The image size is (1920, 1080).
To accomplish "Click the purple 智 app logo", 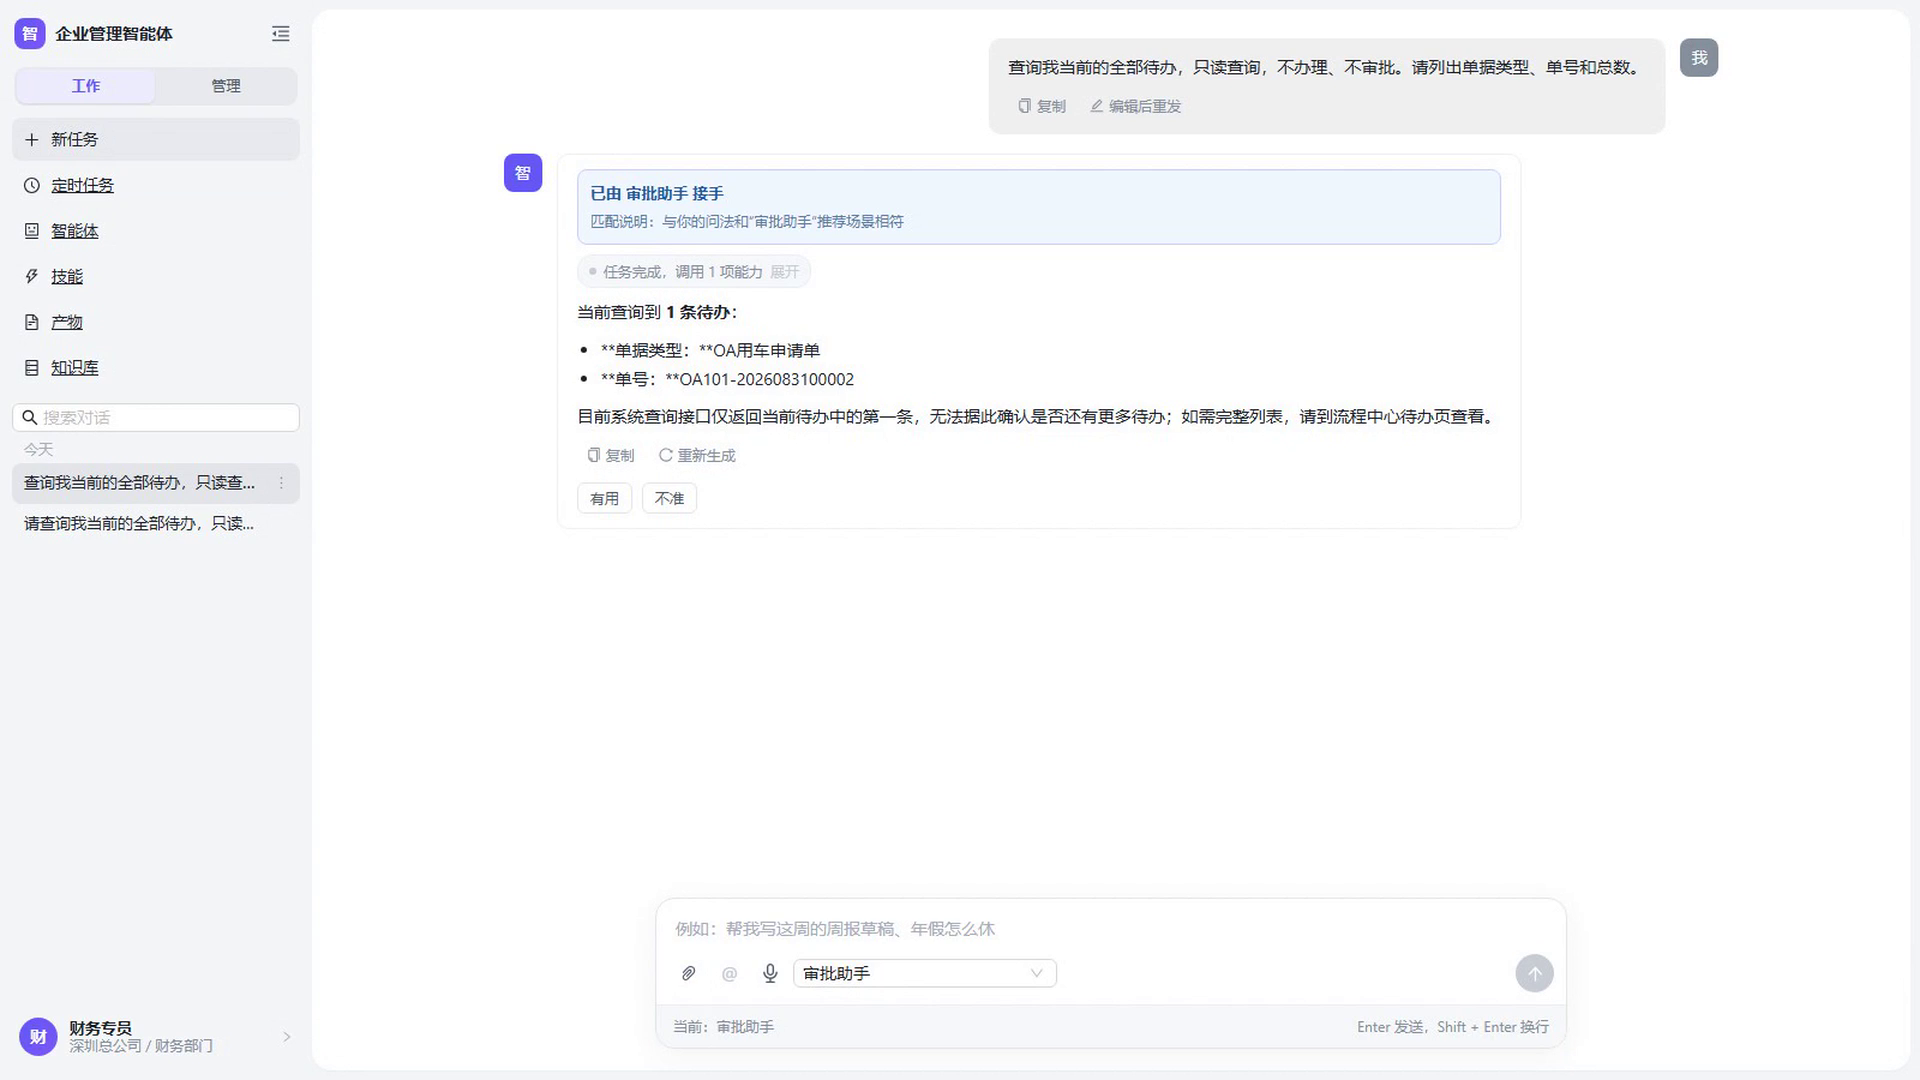I will [30, 34].
